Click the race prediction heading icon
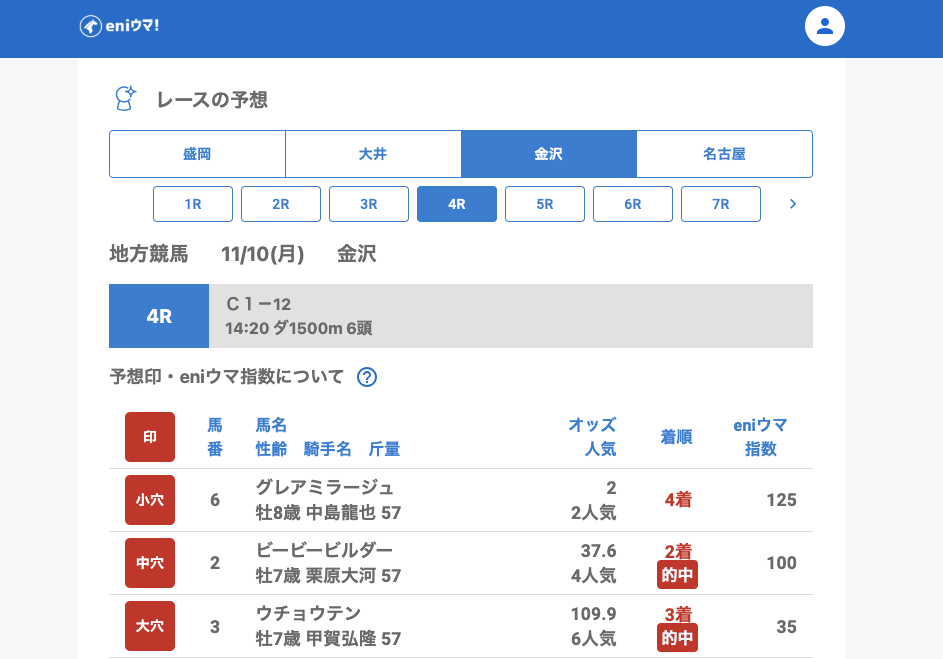The width and height of the screenshot is (943, 659). (x=125, y=99)
